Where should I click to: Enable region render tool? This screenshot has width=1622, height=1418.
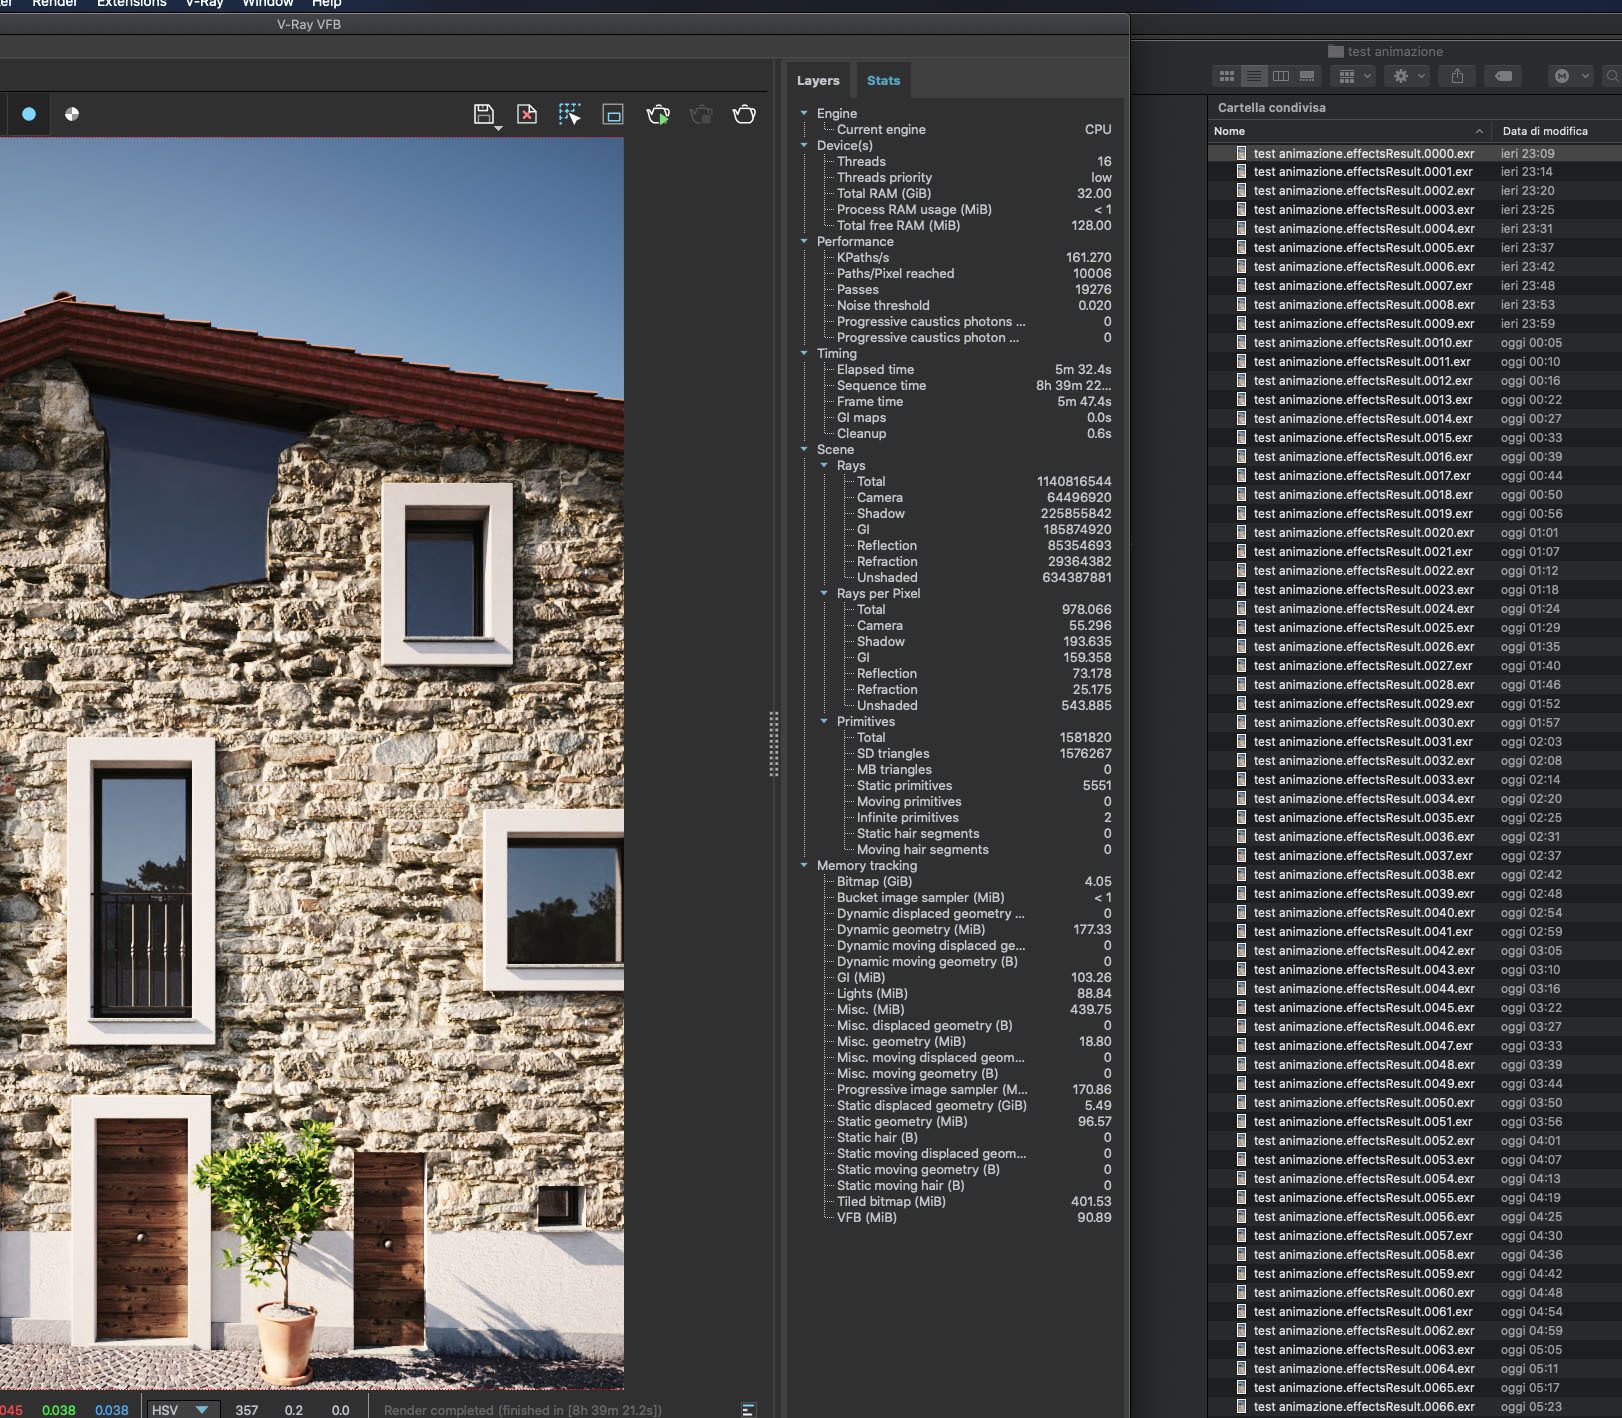[613, 115]
